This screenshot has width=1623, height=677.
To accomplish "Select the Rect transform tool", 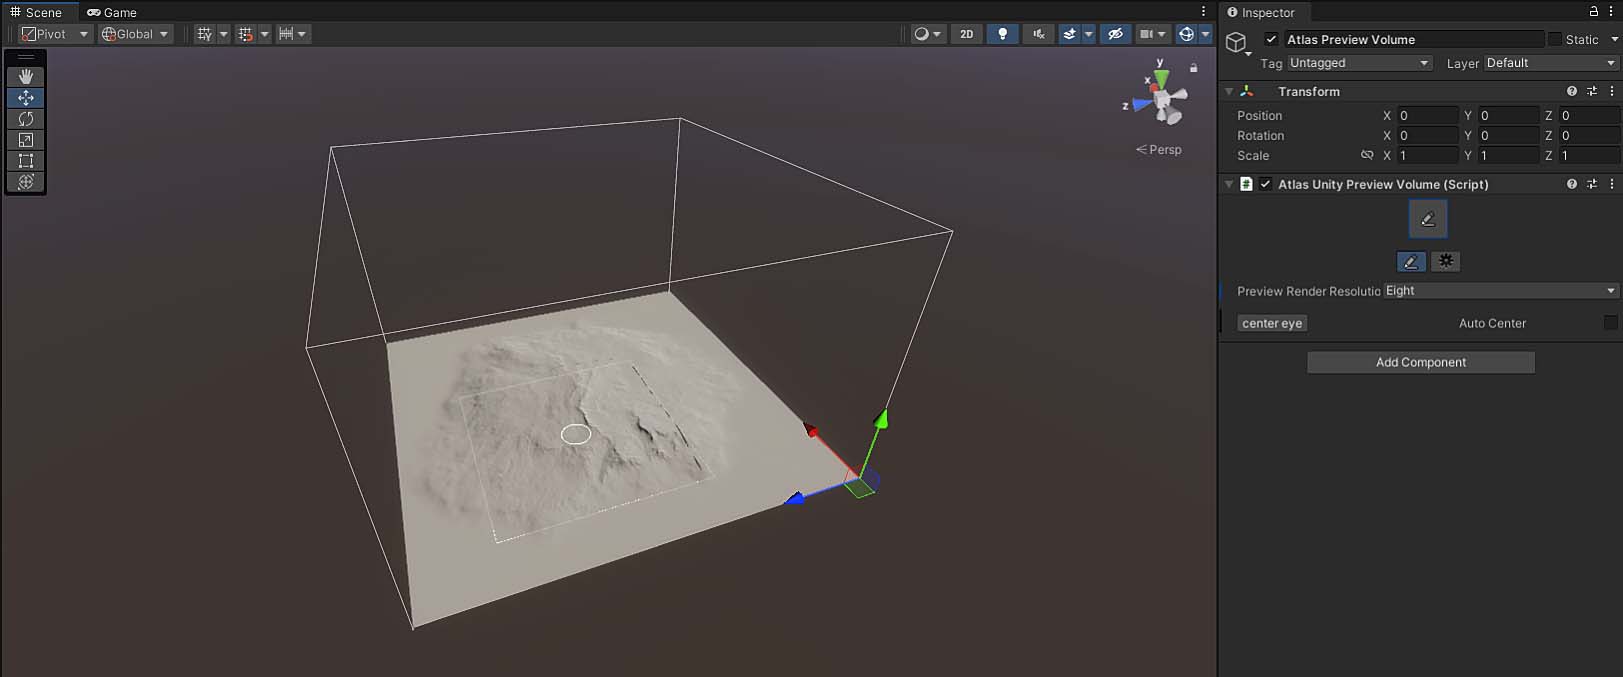I will pyautogui.click(x=26, y=161).
